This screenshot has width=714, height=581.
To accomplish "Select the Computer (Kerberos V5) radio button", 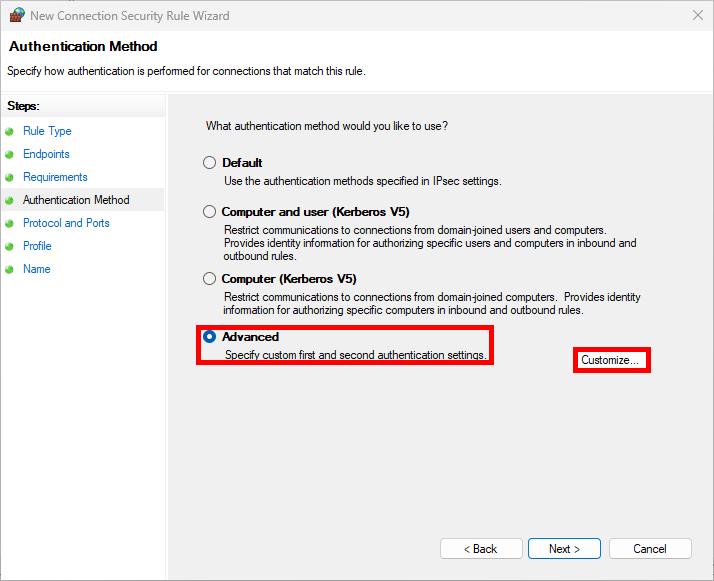I will [209, 279].
